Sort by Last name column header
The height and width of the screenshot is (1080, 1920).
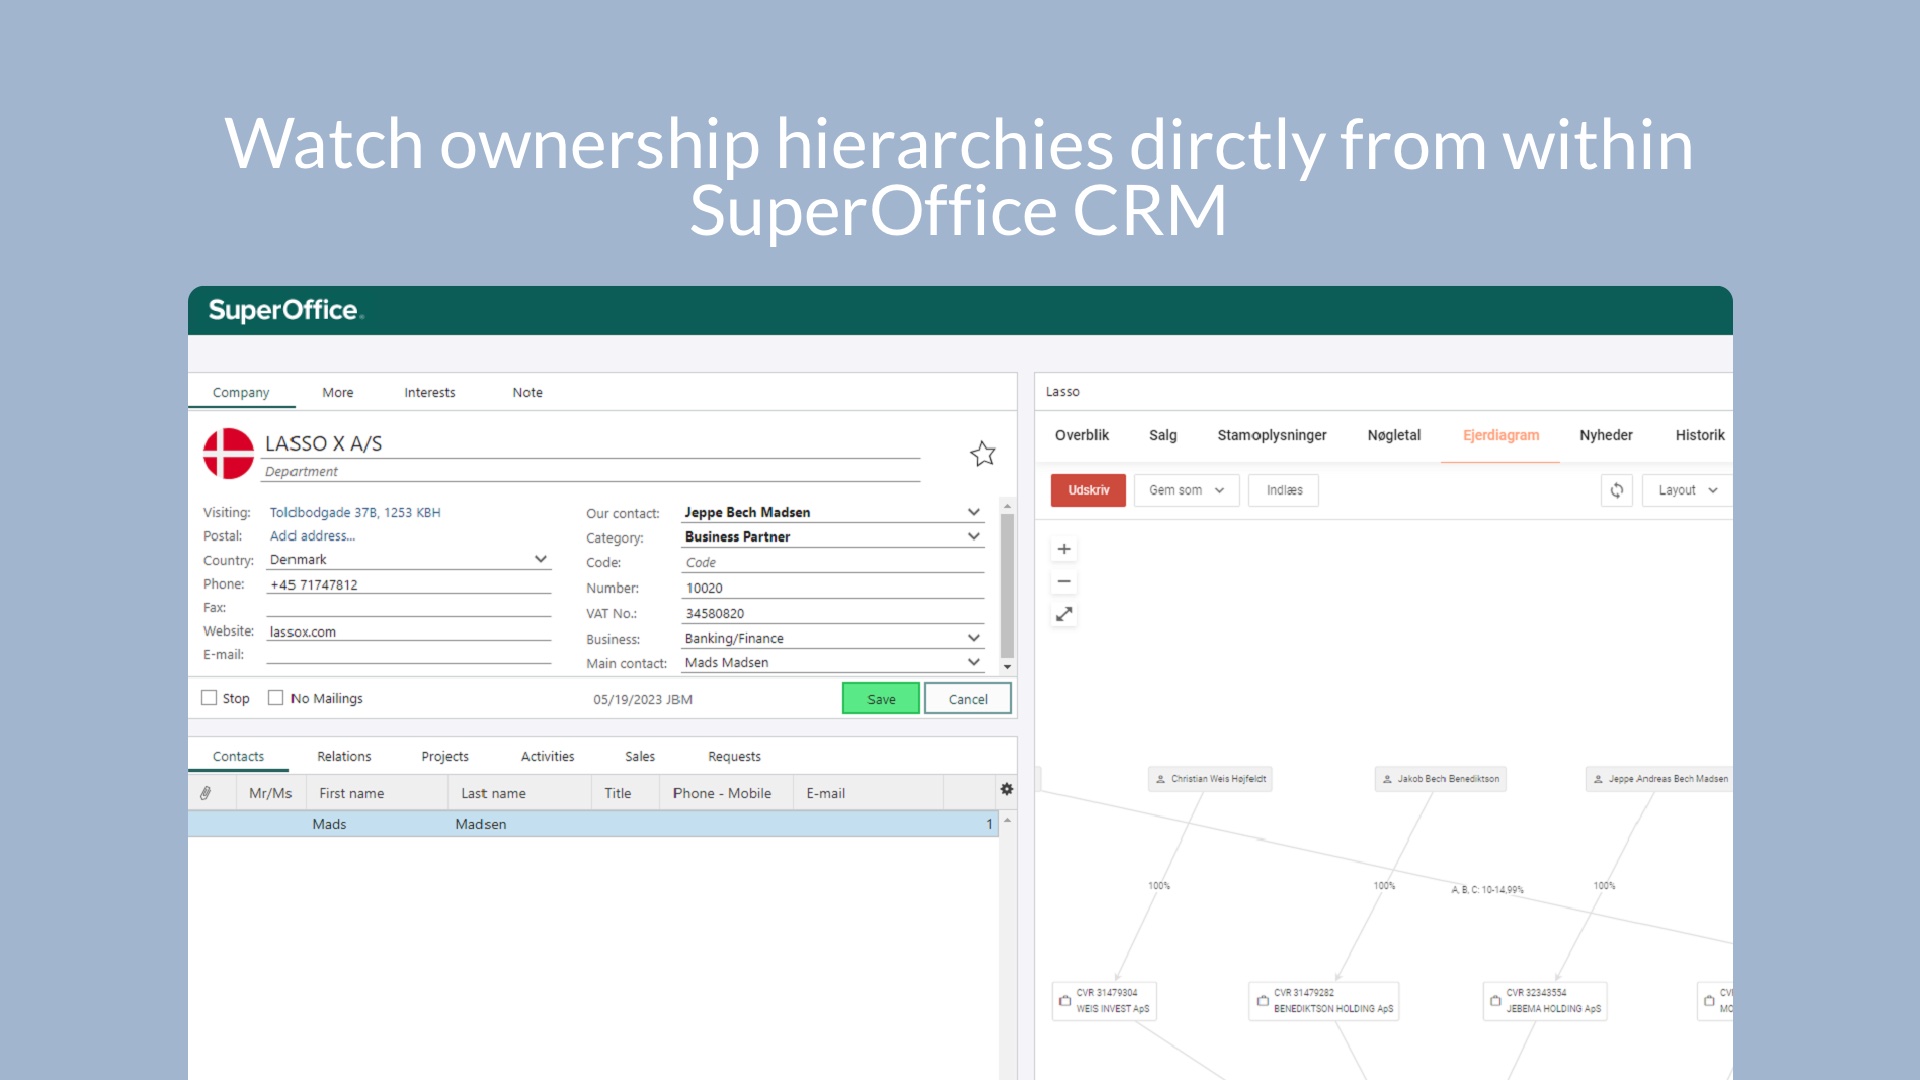[520, 793]
